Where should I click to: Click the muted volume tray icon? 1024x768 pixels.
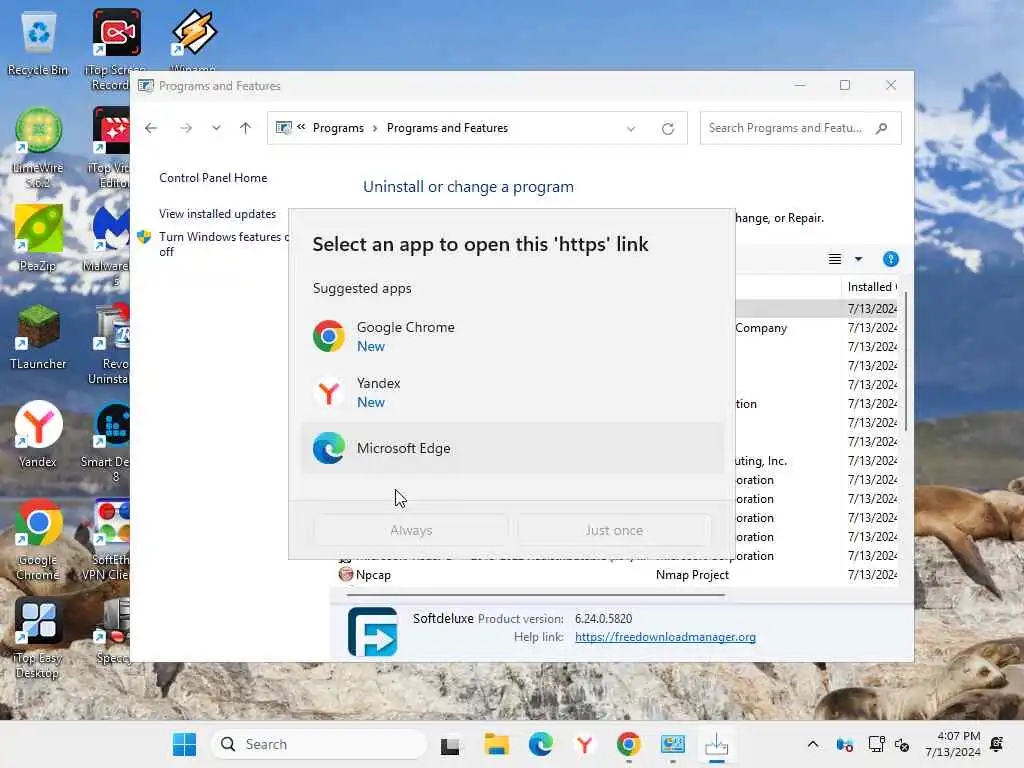coord(902,744)
